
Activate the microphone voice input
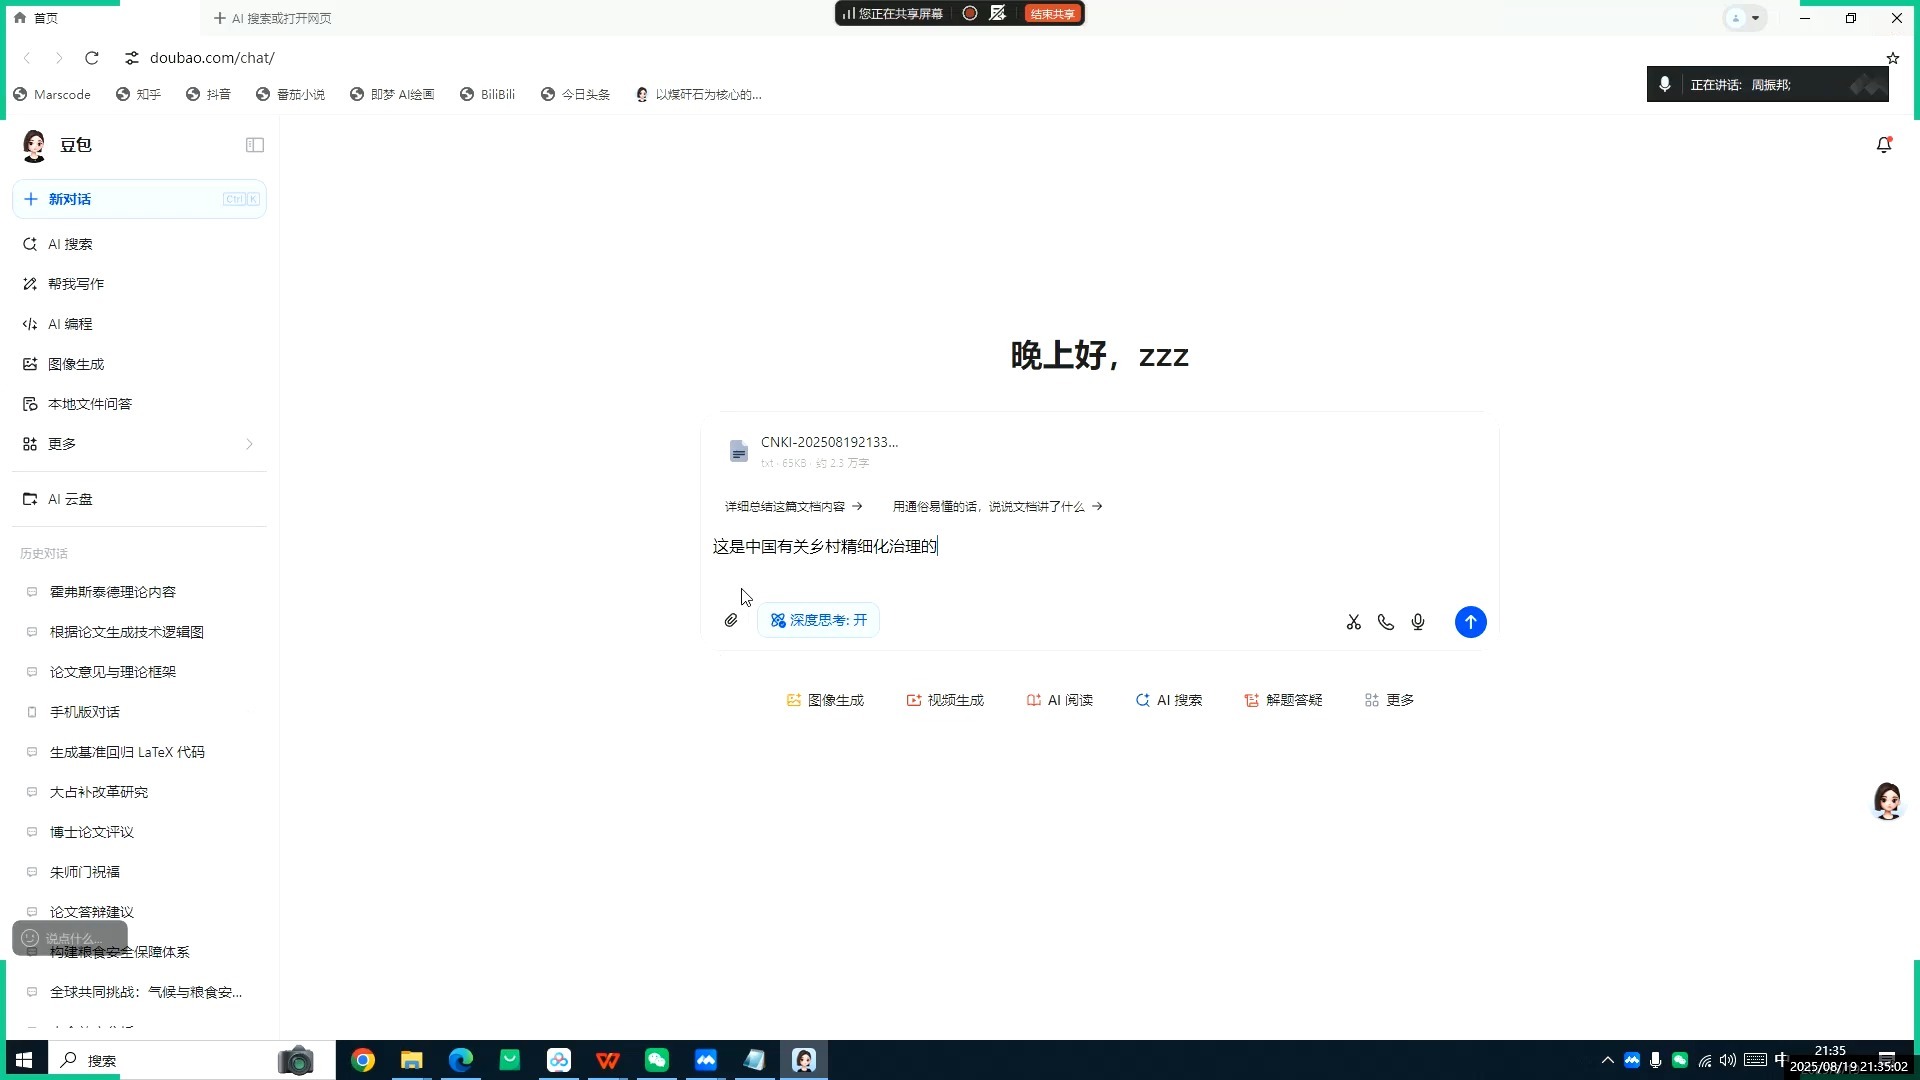point(1417,621)
